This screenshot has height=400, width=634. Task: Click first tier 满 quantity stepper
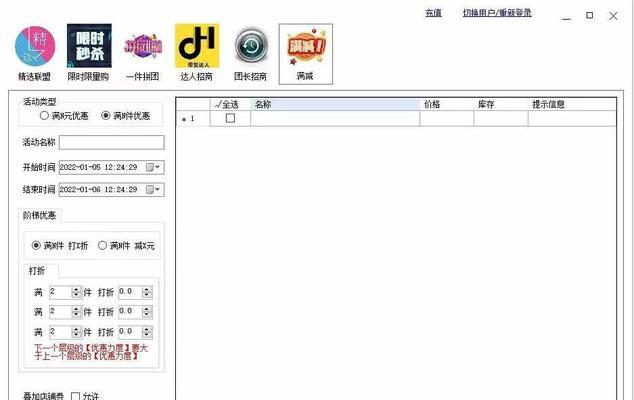tap(76, 292)
